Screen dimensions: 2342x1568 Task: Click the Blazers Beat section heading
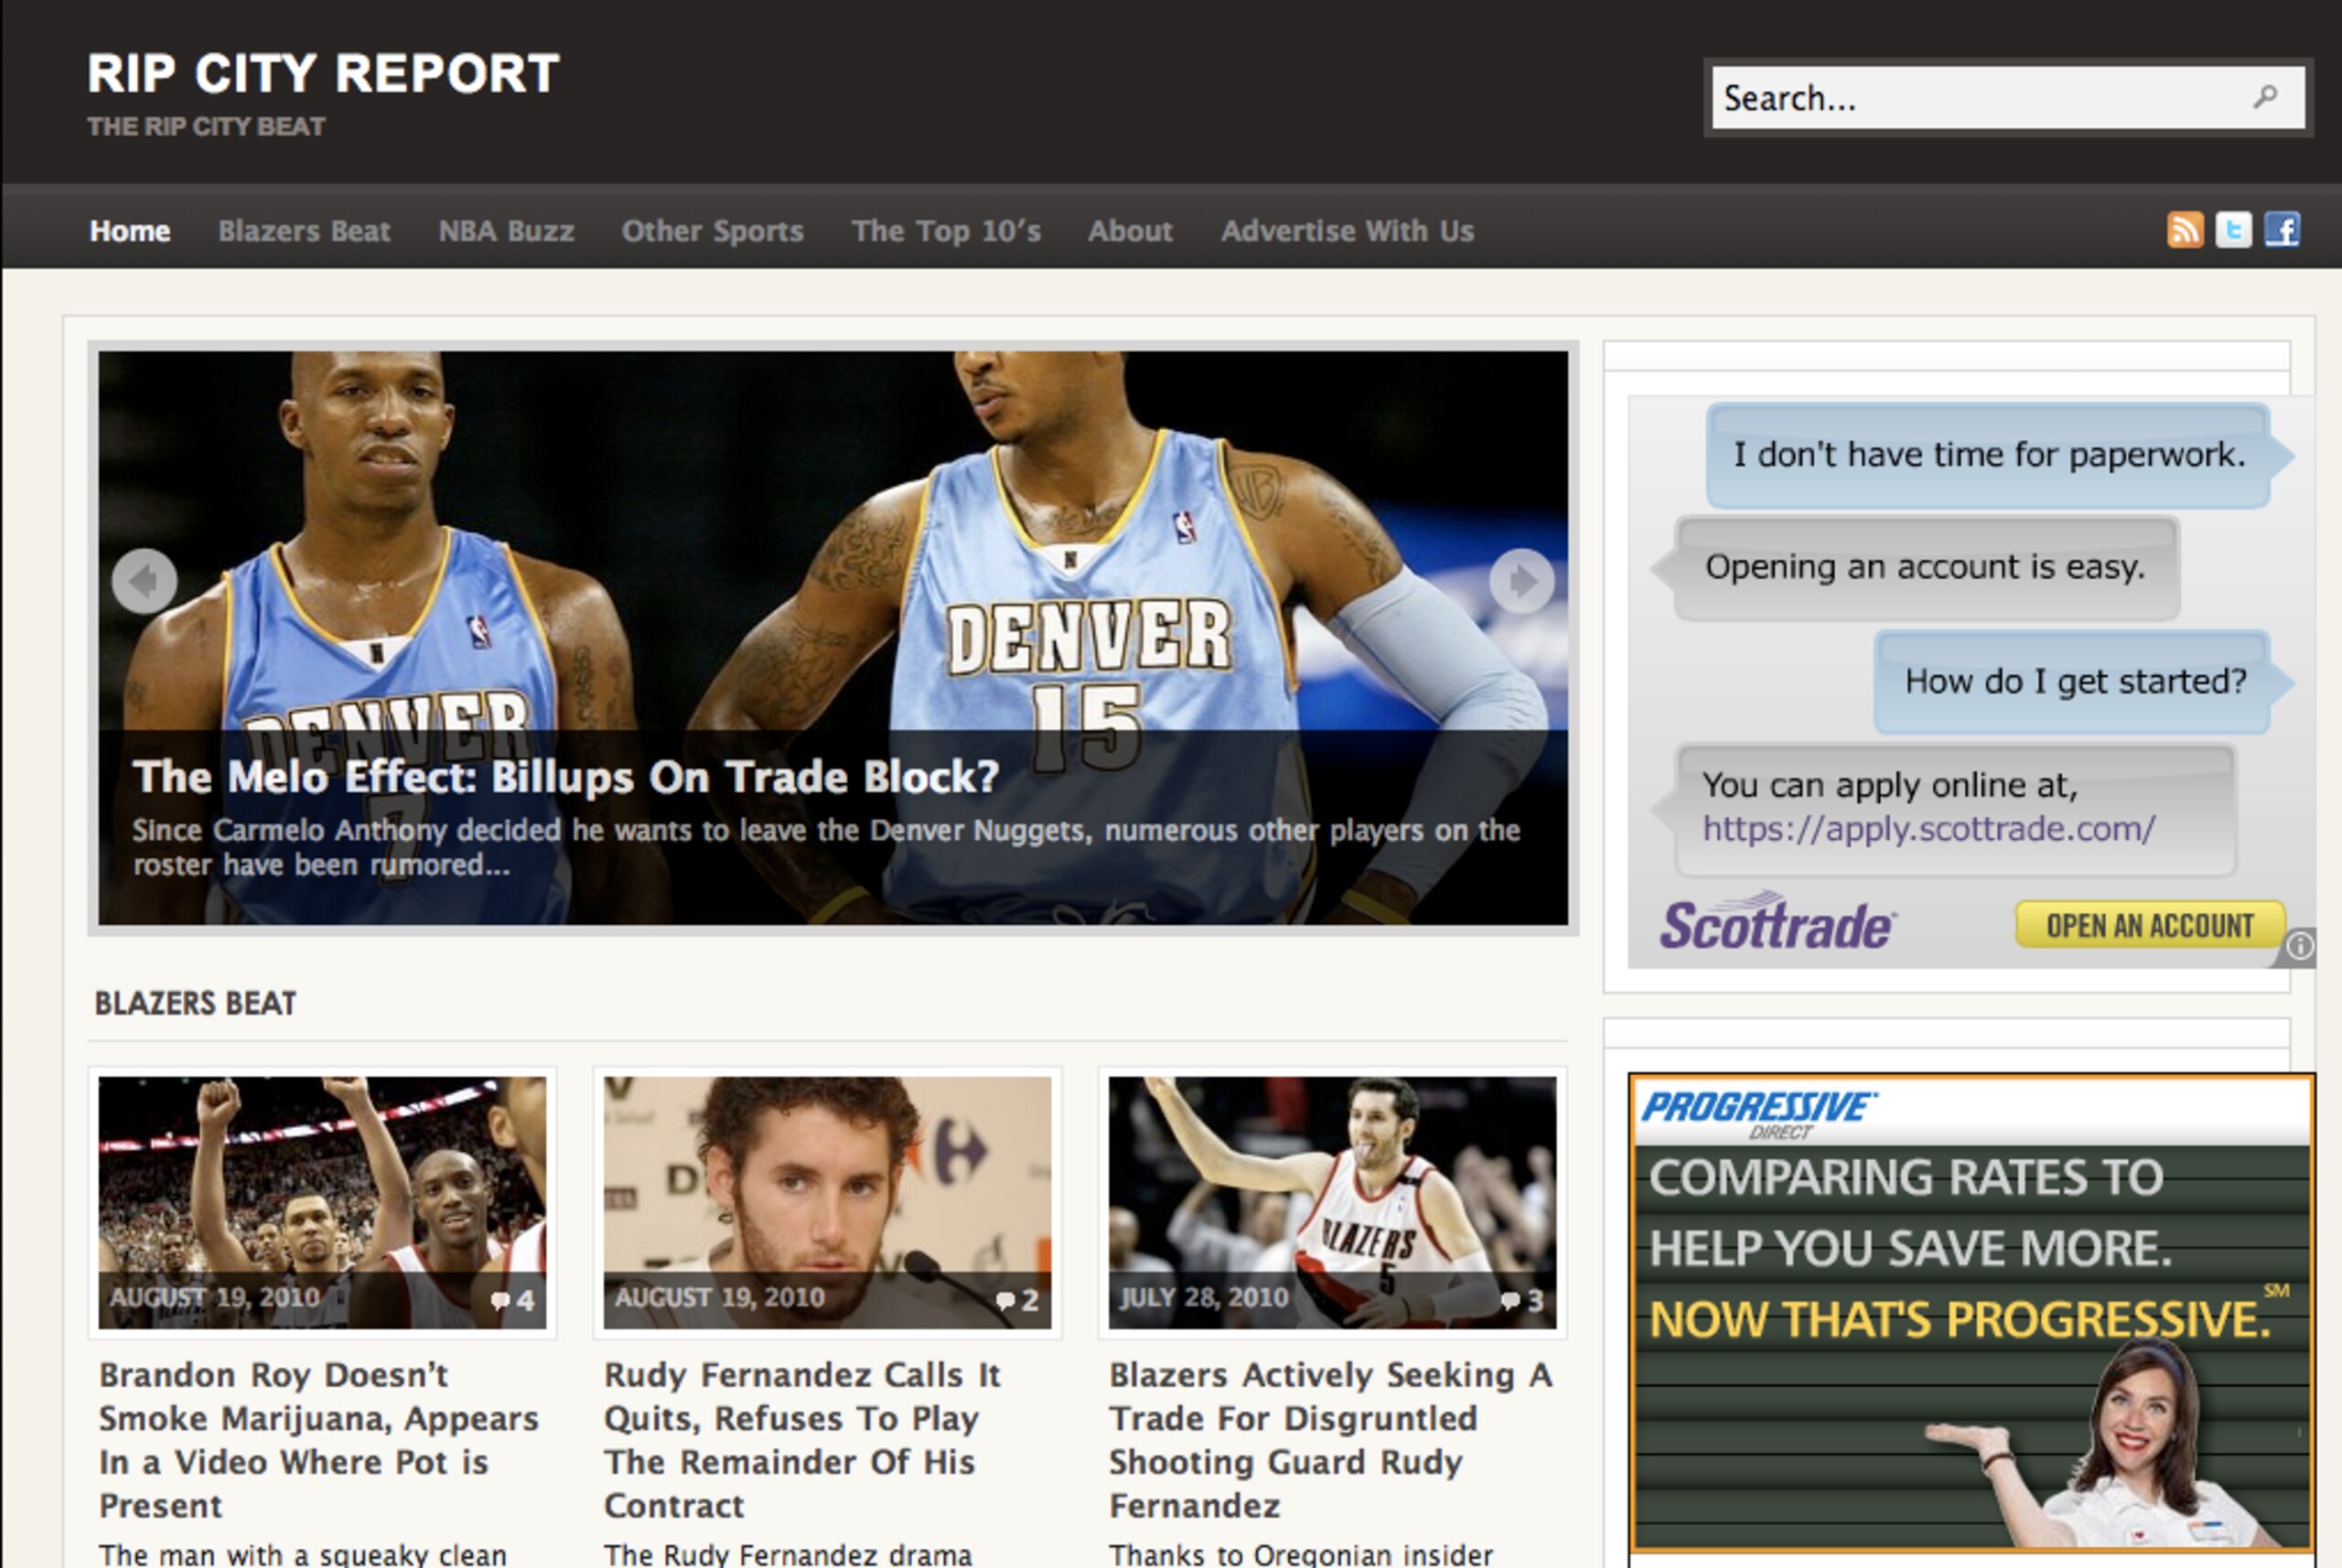pos(195,1003)
